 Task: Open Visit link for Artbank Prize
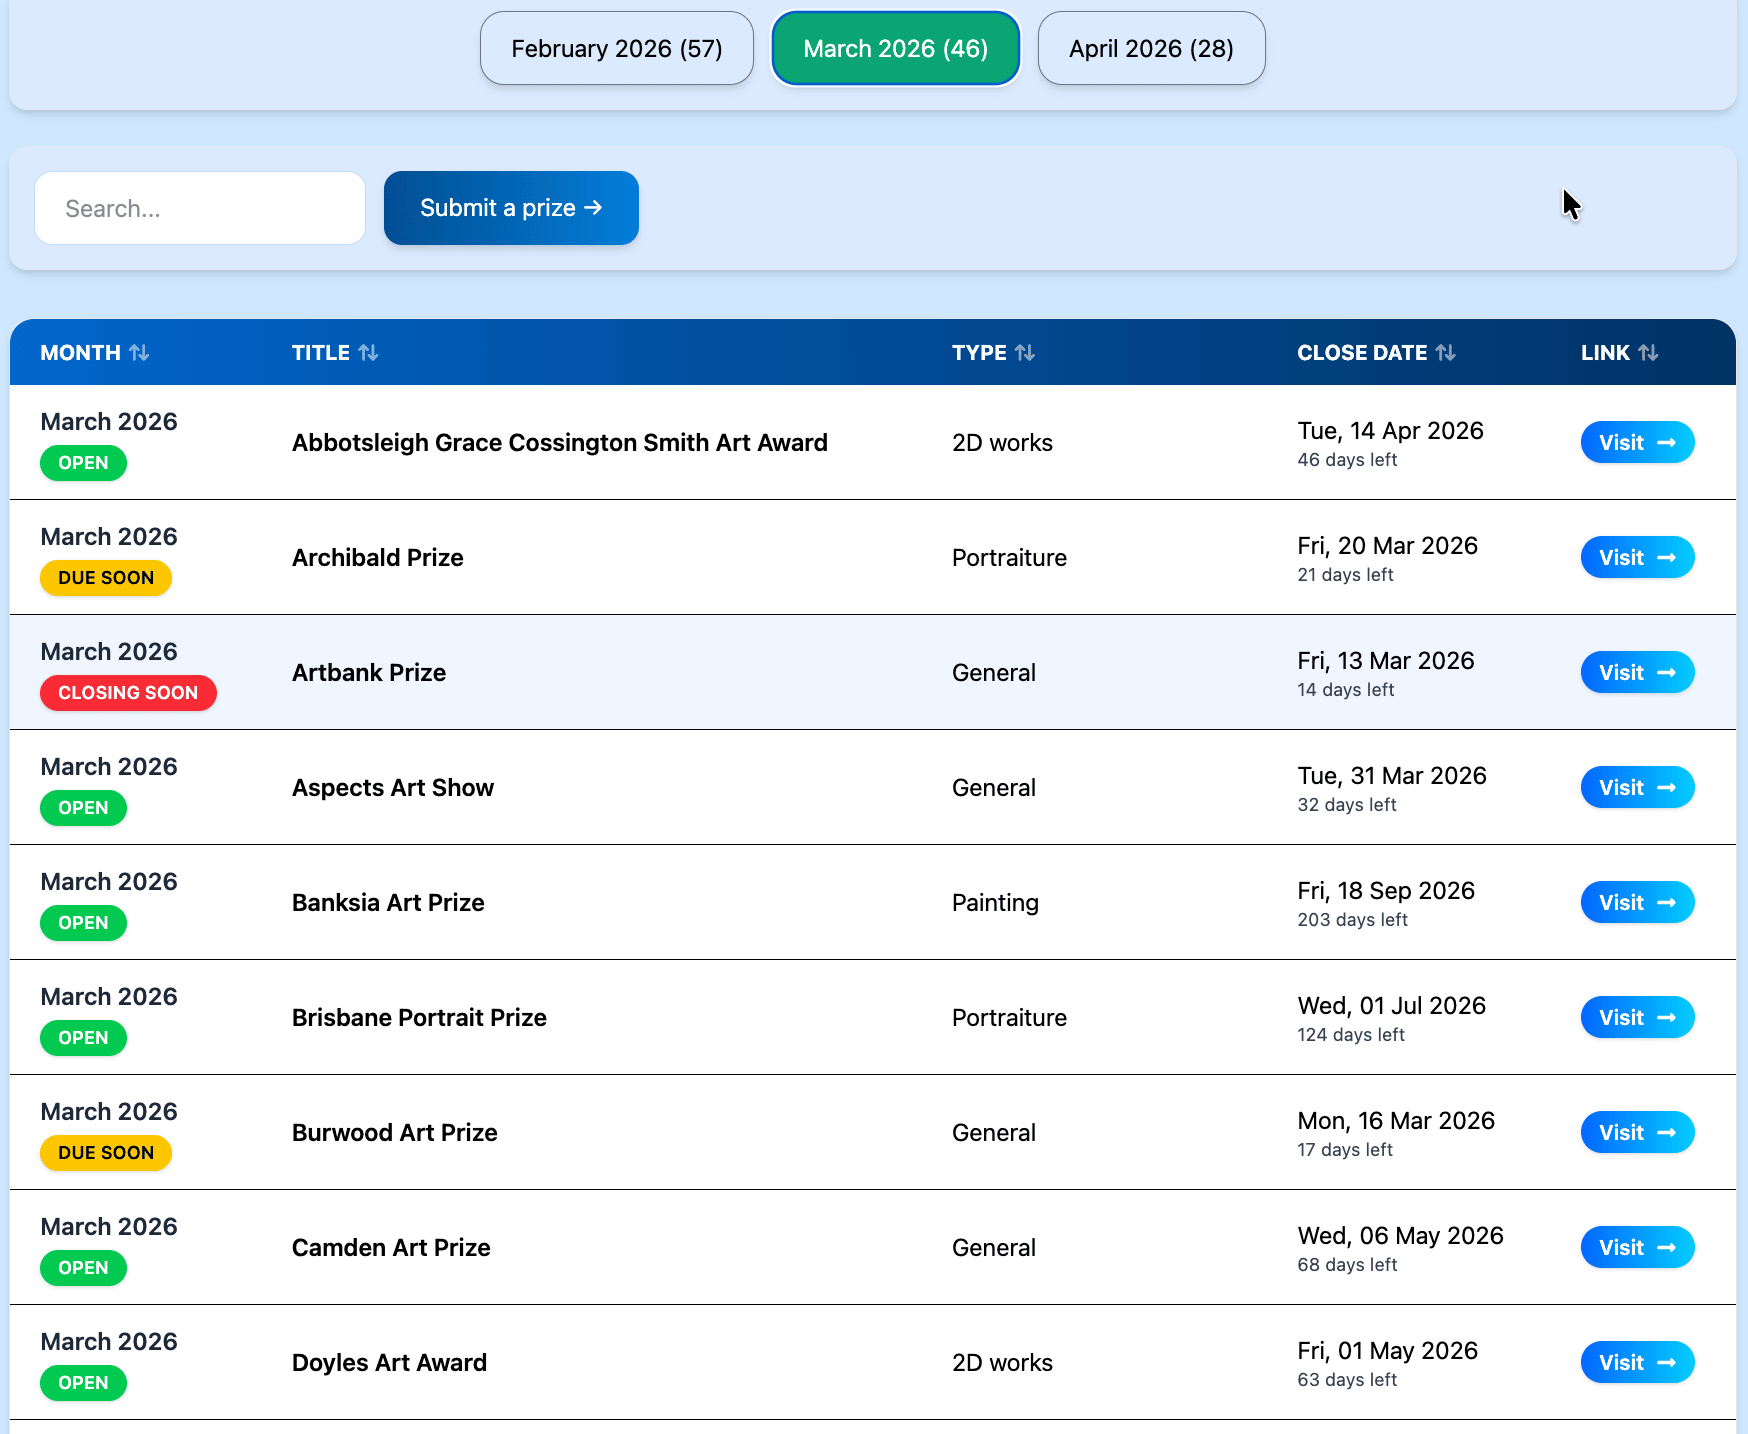coord(1636,673)
